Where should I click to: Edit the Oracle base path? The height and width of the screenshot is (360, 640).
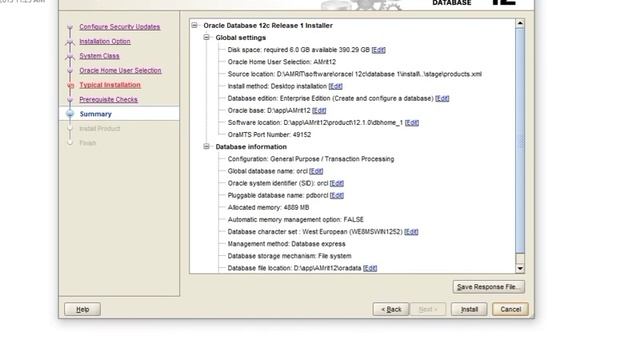coord(319,111)
